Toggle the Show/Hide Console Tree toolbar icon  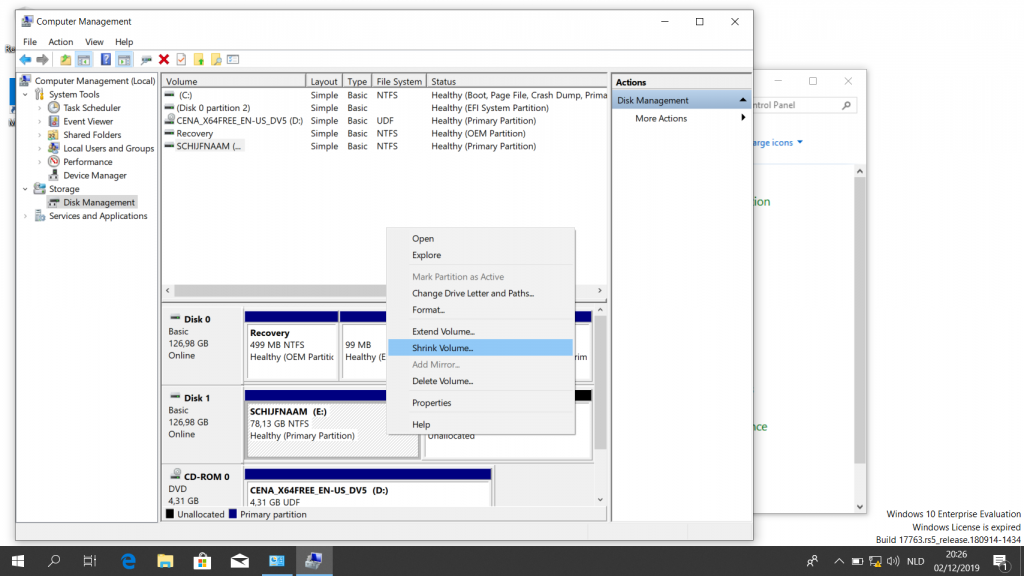coord(84,59)
